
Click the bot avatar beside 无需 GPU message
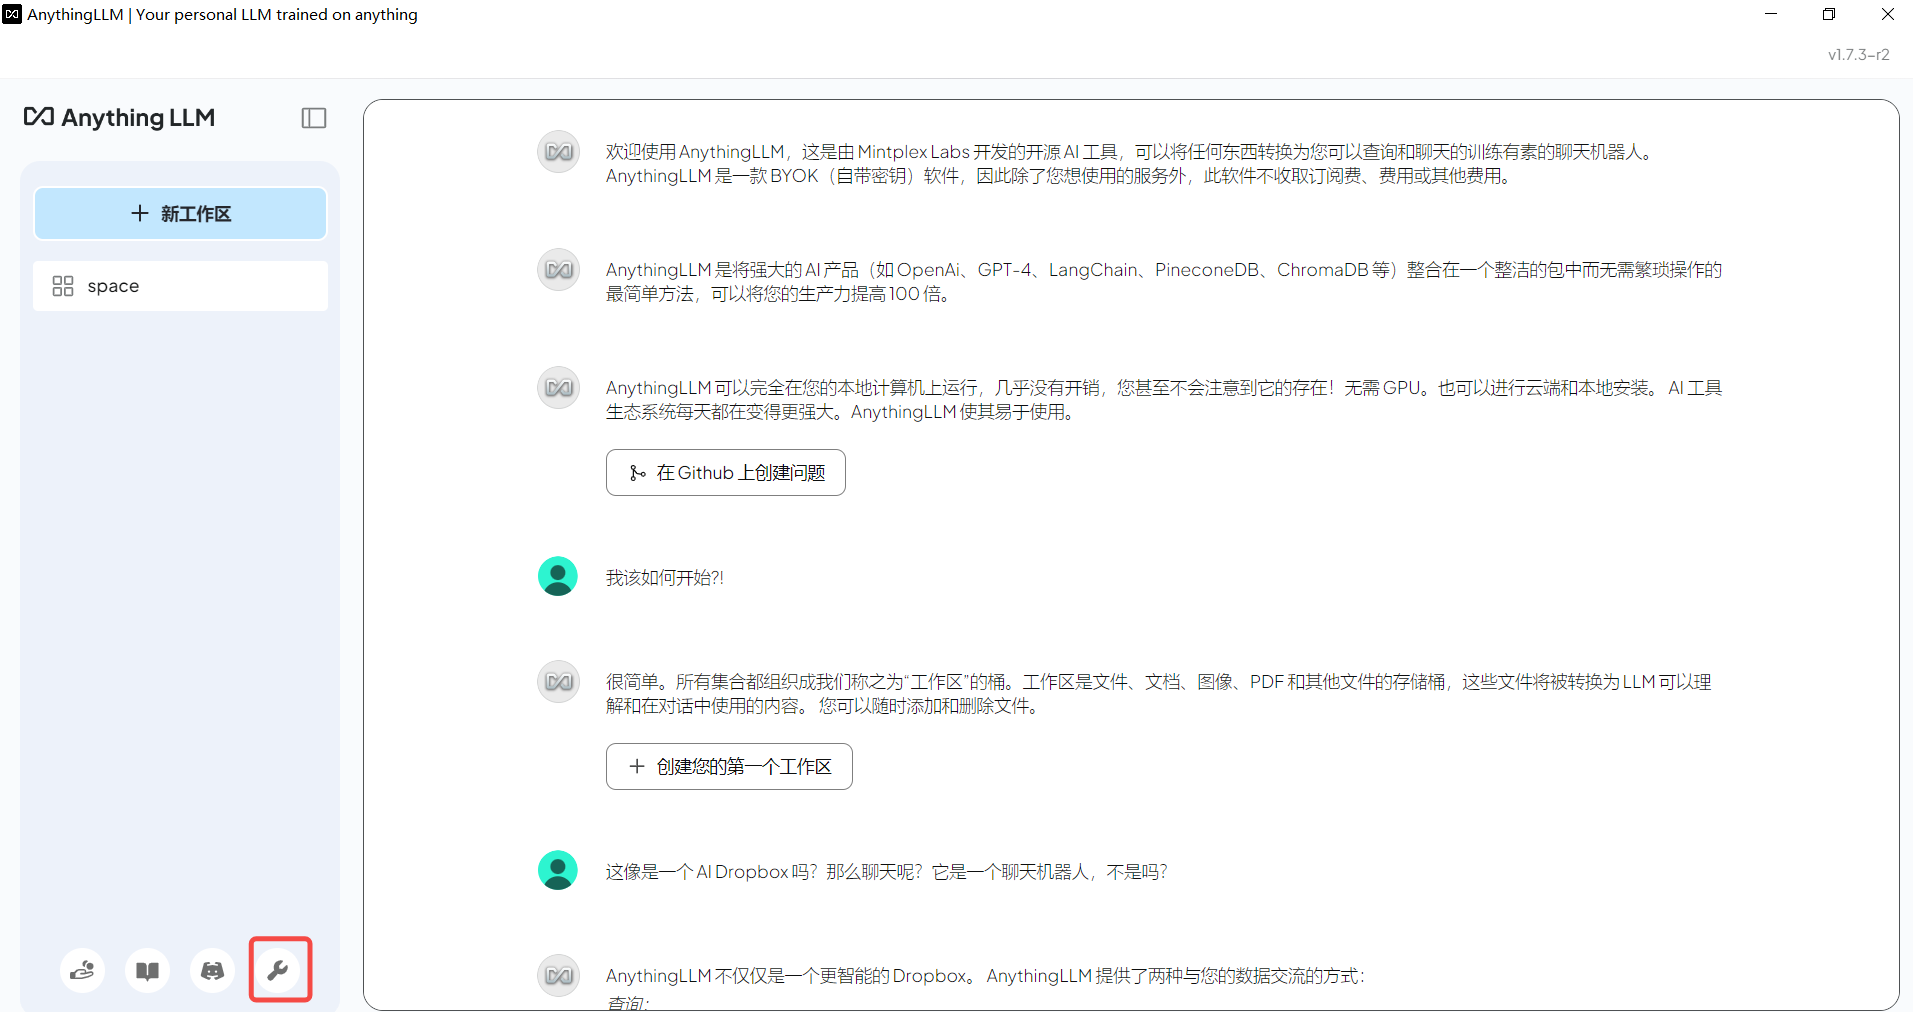pyautogui.click(x=559, y=389)
